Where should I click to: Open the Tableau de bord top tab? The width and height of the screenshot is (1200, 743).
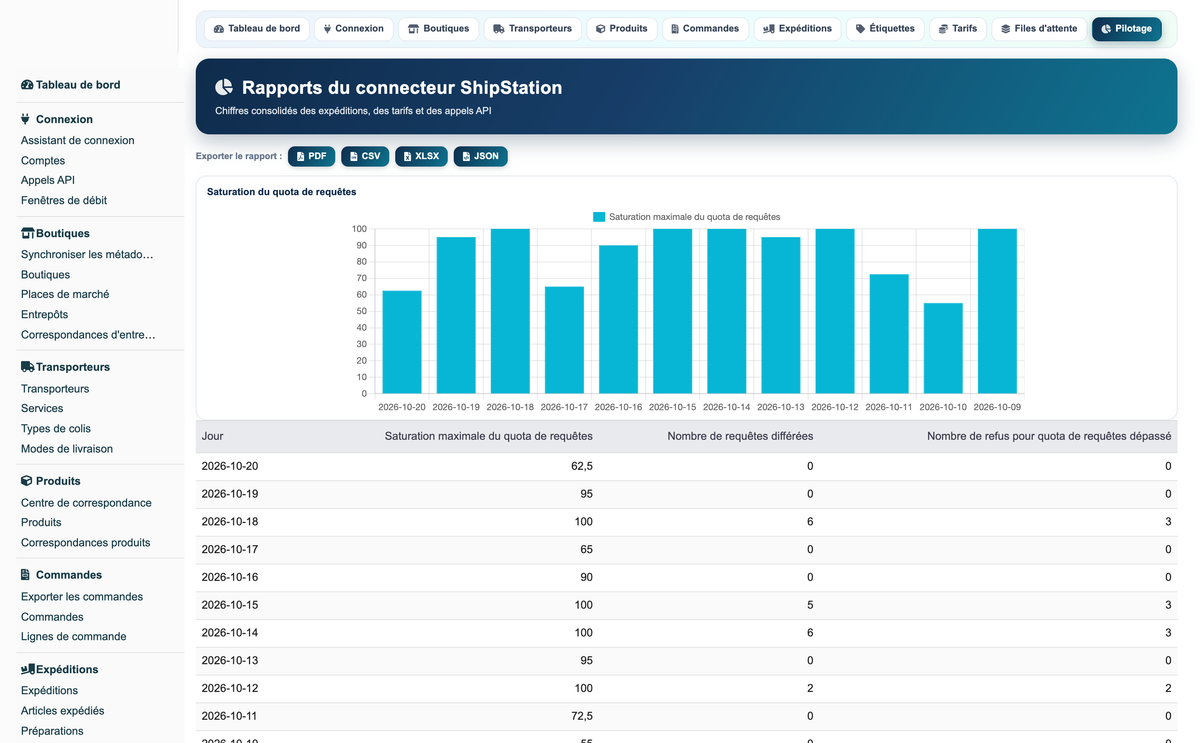[257, 29]
